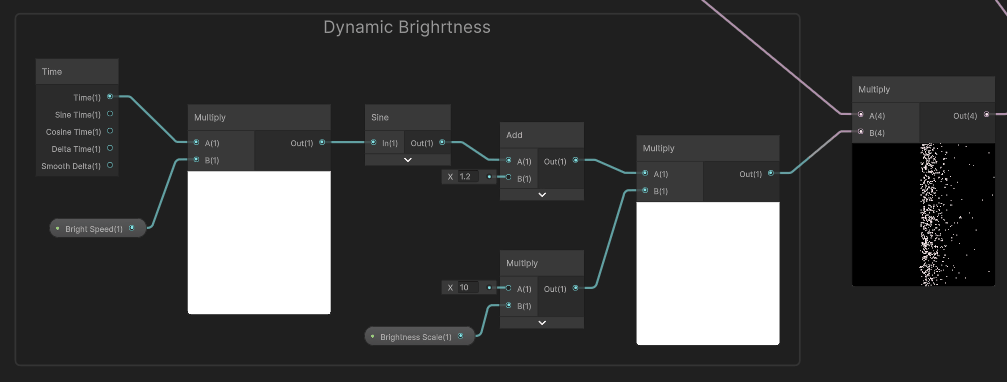Click the Smooth Delta(1) output port
1007x382 pixels.
coord(110,165)
